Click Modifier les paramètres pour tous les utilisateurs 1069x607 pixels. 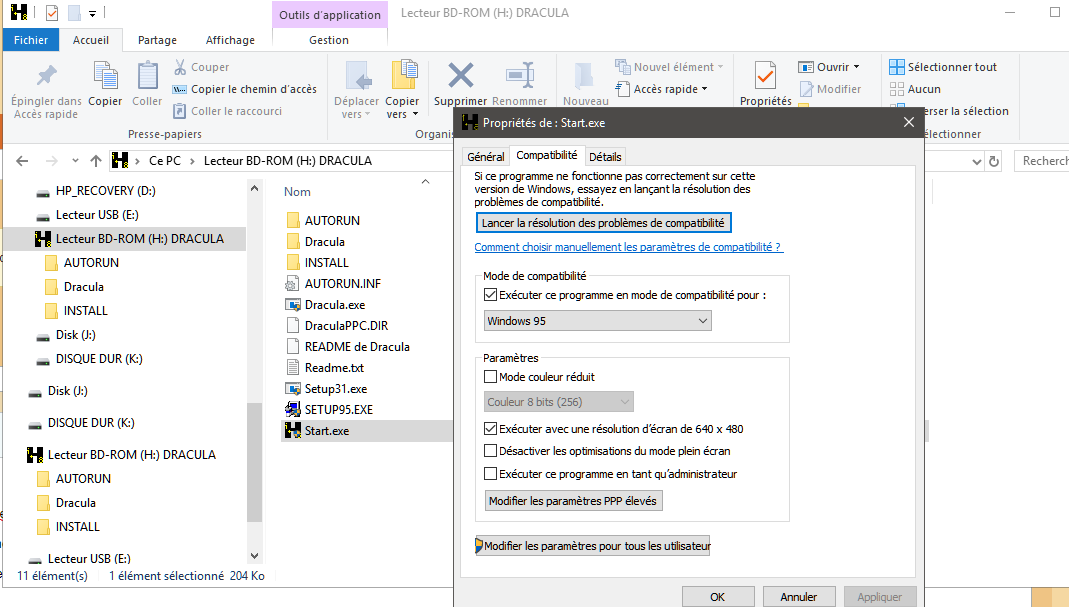592,546
